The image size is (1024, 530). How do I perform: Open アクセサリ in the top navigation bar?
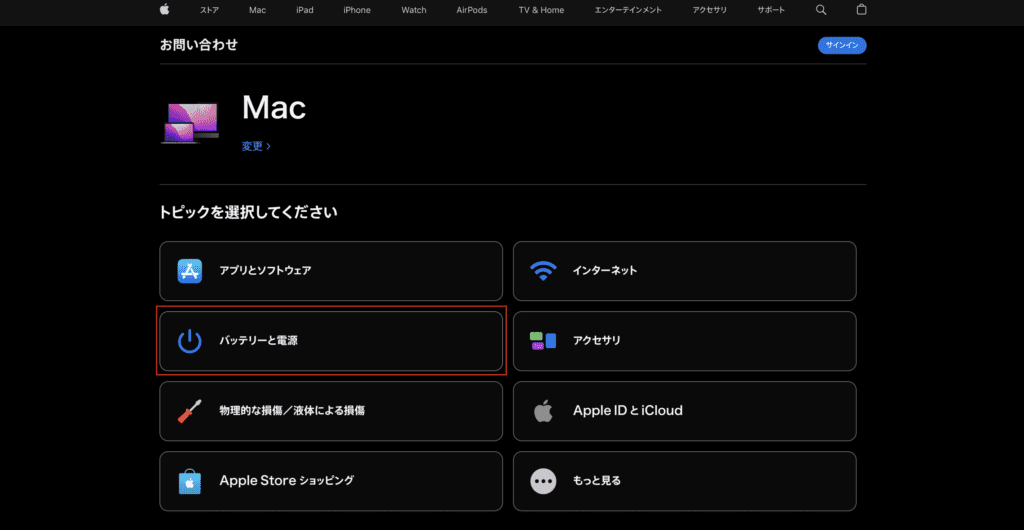710,10
